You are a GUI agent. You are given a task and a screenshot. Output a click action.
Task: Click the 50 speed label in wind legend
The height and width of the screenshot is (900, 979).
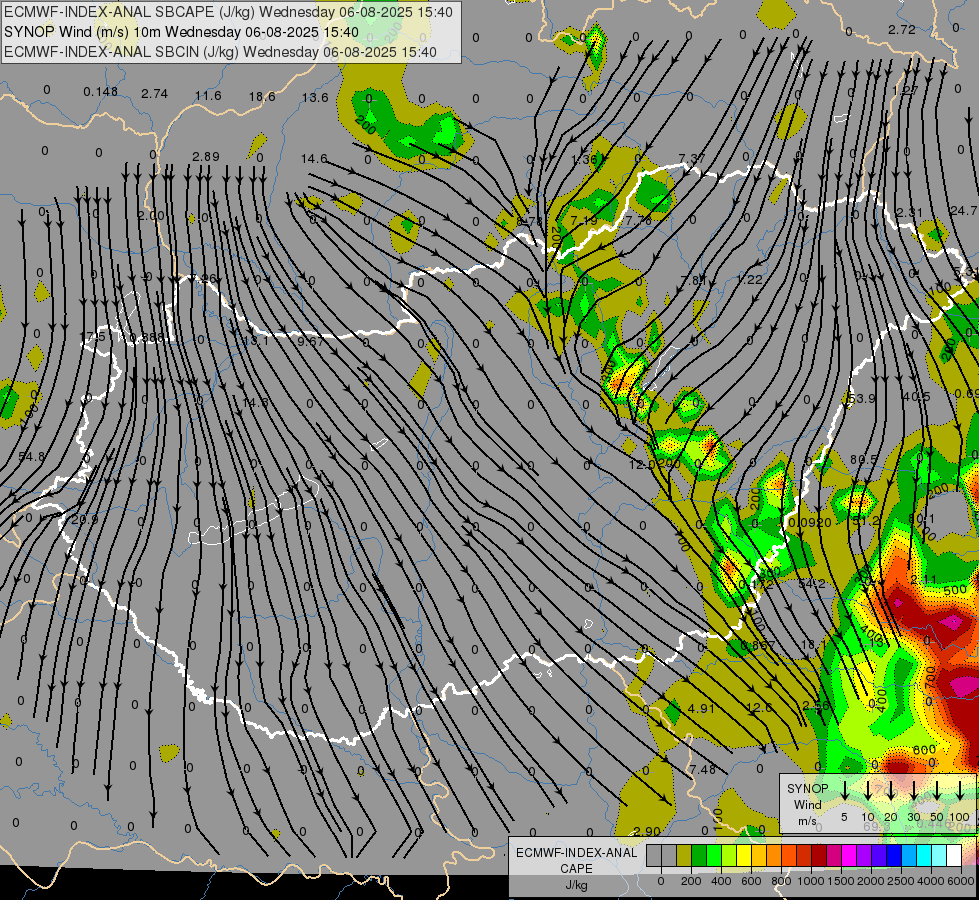(x=937, y=817)
